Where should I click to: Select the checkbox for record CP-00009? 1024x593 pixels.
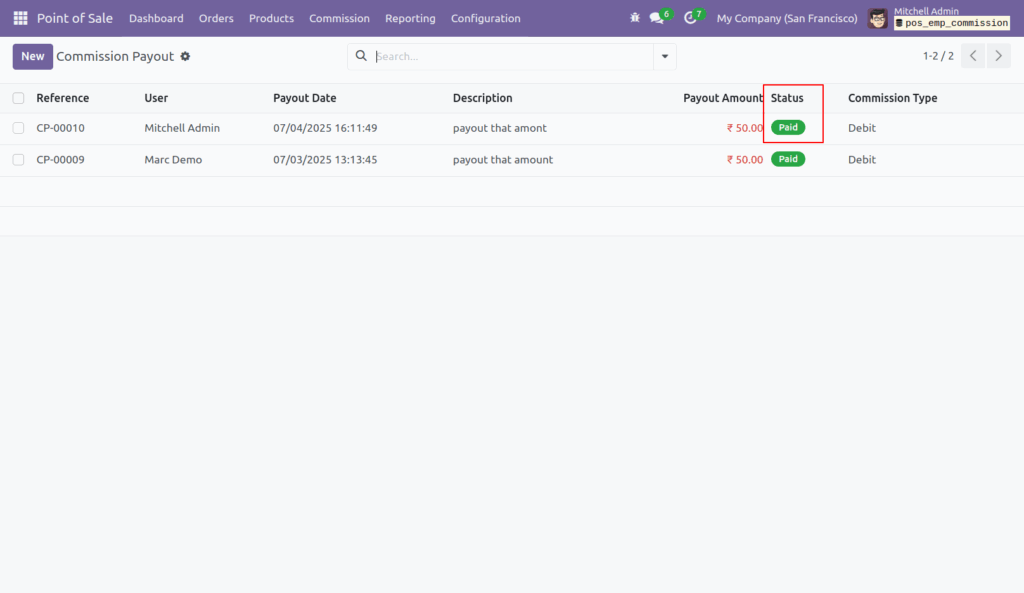click(x=17, y=159)
